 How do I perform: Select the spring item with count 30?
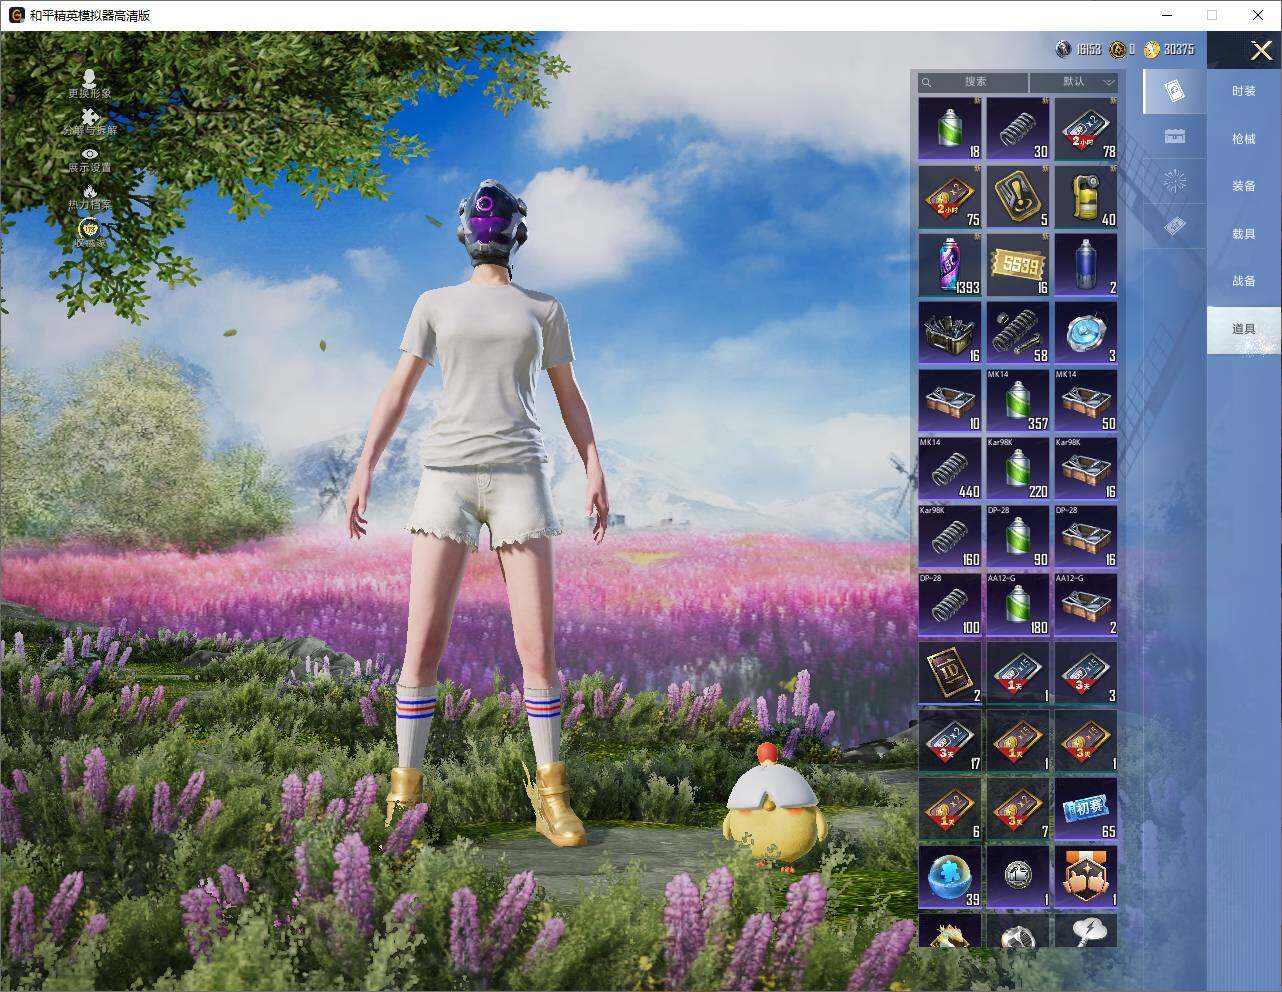tap(1018, 129)
